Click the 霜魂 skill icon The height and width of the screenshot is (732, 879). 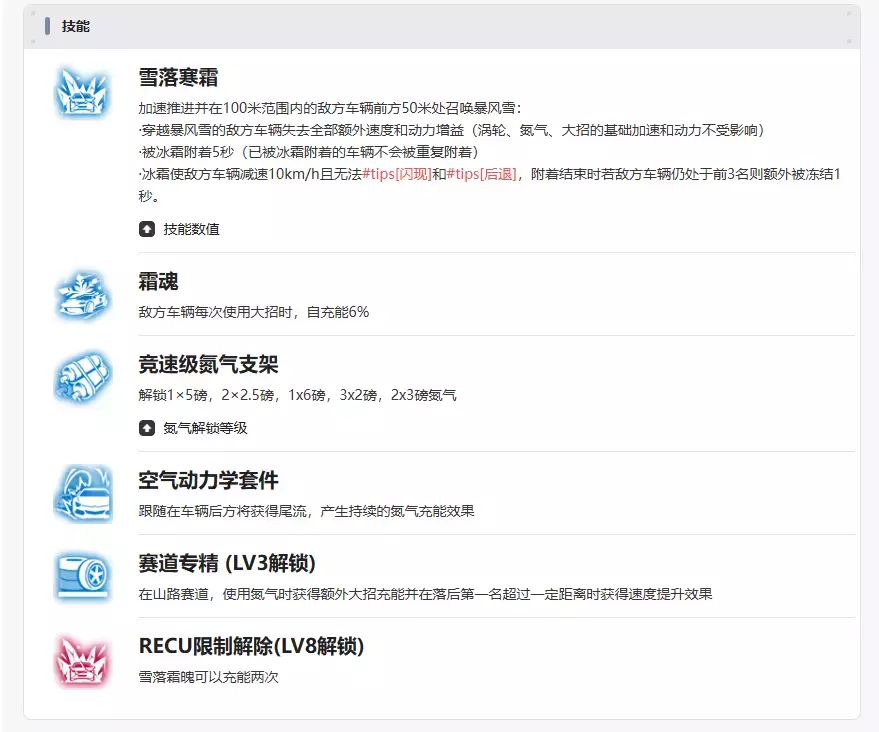pyautogui.click(x=81, y=295)
